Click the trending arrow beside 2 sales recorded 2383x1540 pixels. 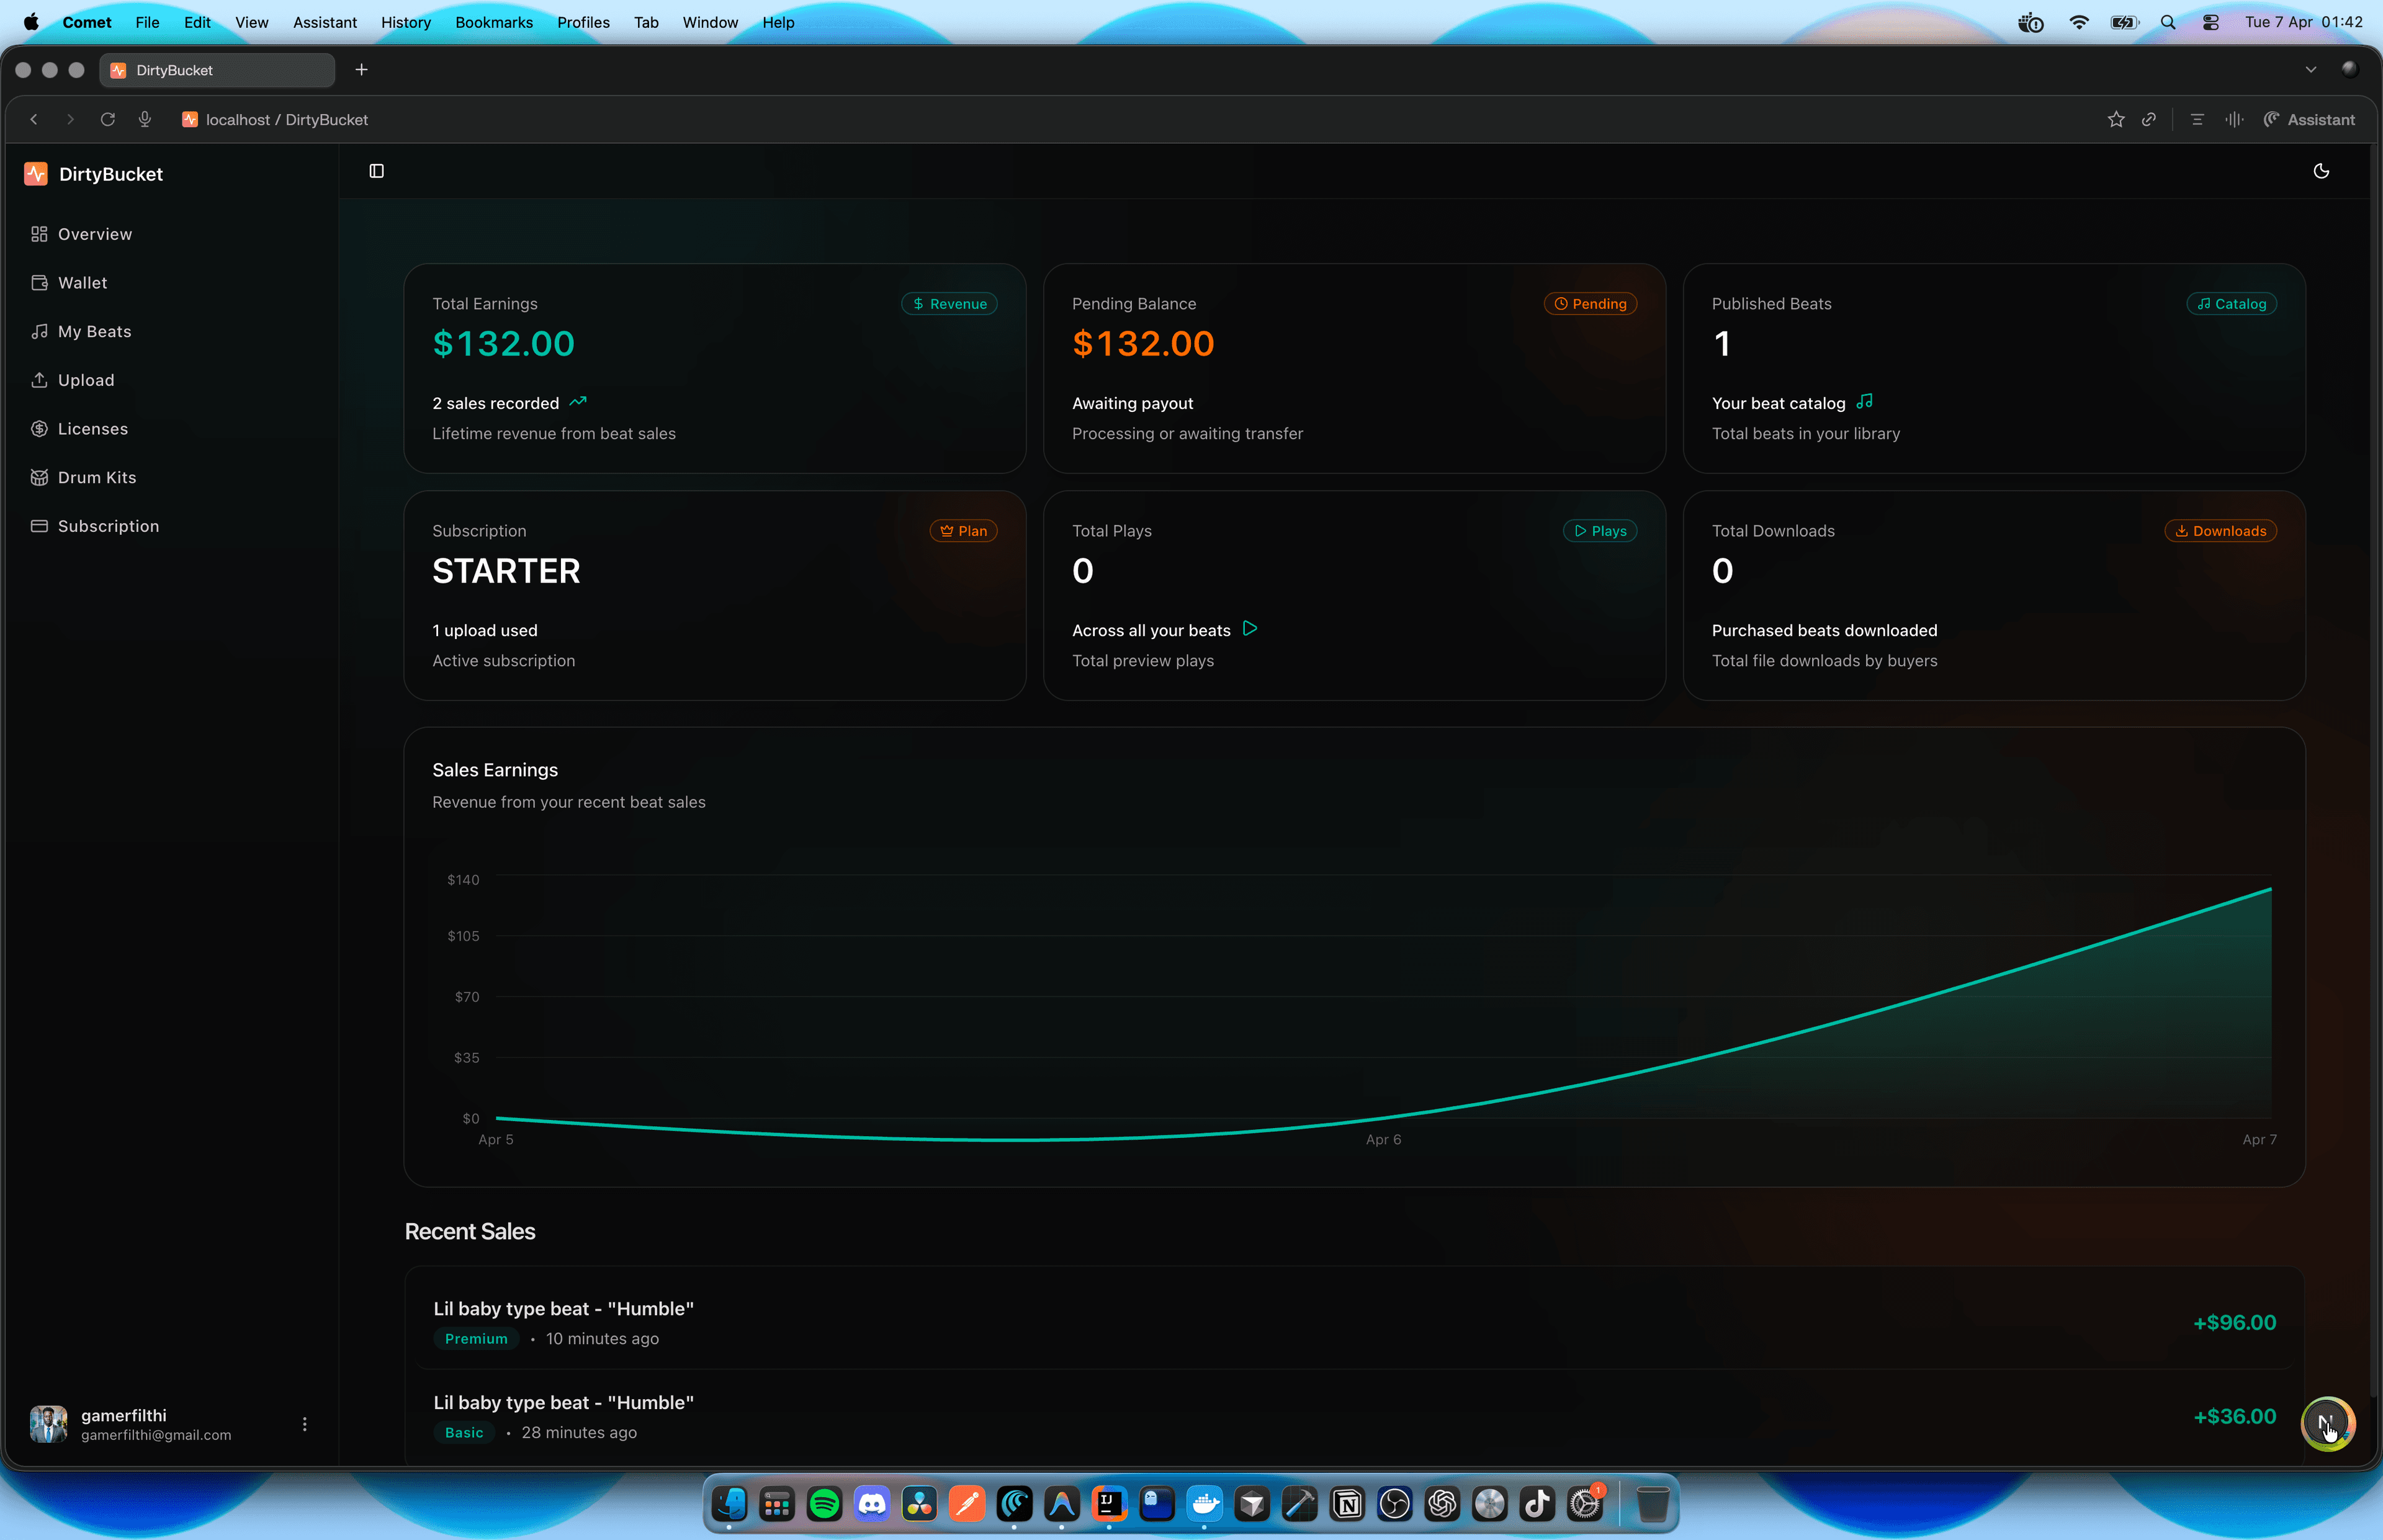pyautogui.click(x=578, y=402)
